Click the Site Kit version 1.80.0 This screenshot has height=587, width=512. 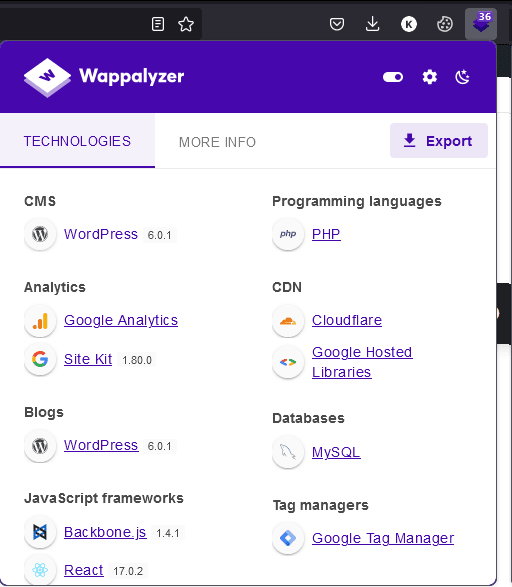[x=137, y=360]
